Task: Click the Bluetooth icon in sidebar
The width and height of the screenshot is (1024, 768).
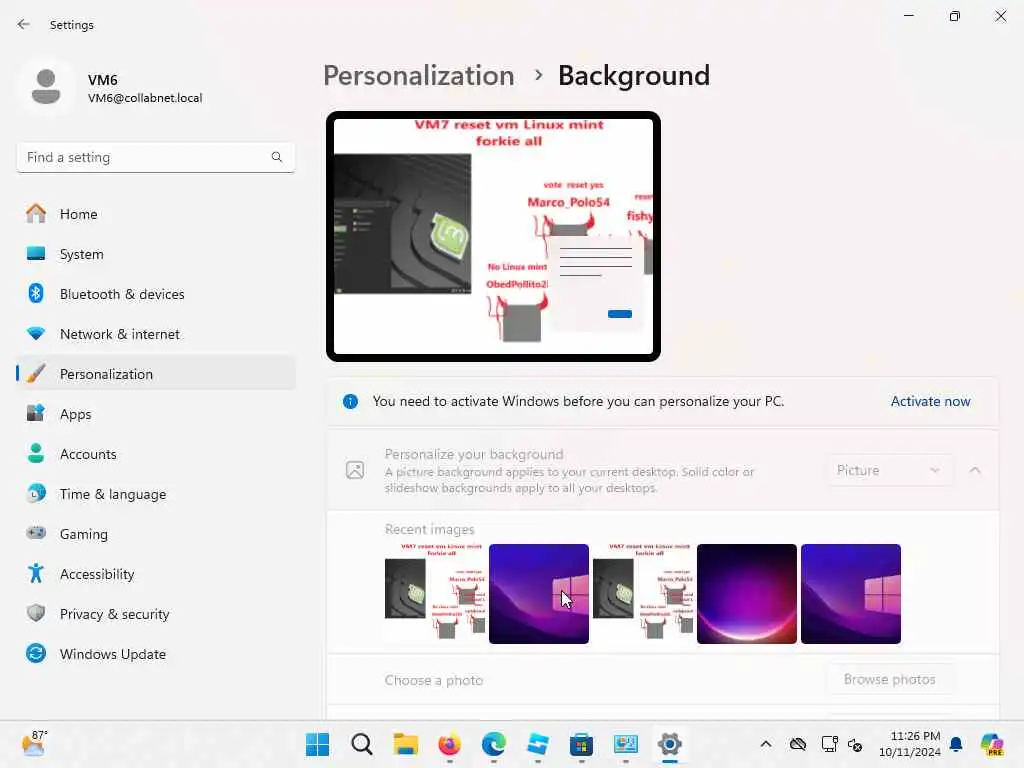Action: 36,293
